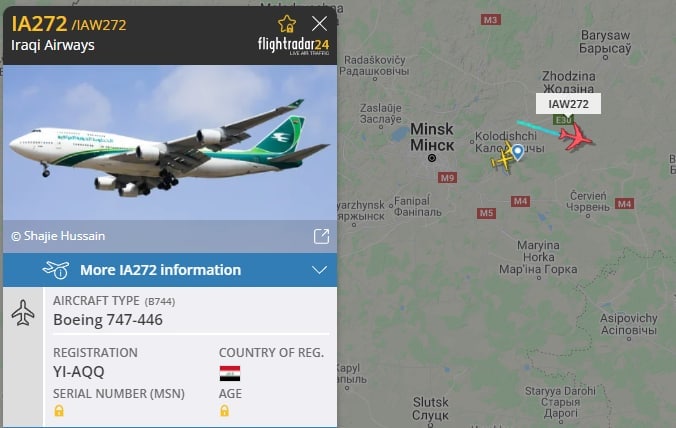Click the flight info plane icon
676x428 pixels.
point(56,270)
